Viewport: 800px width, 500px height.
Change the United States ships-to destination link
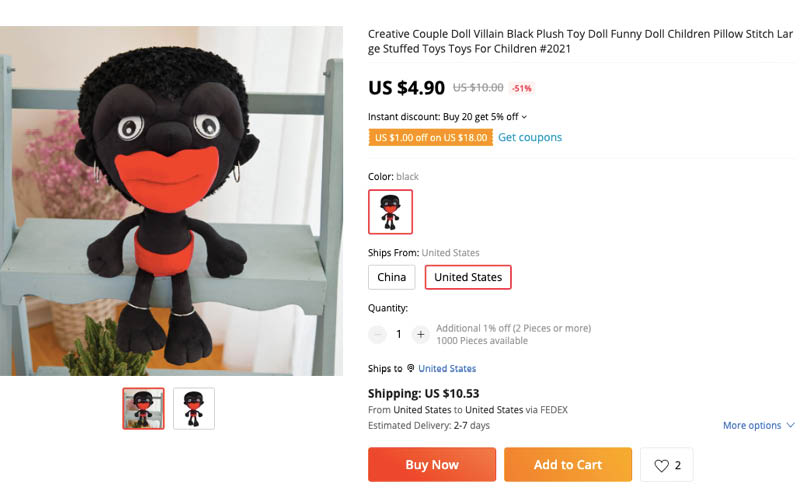coord(447,368)
